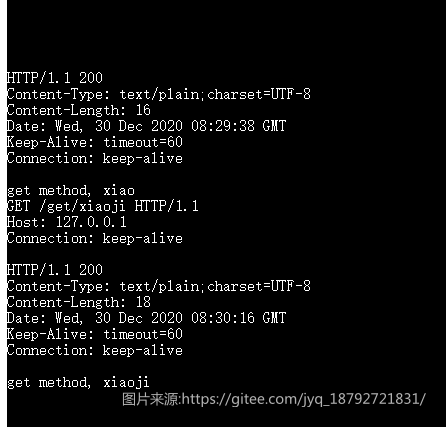Click the second Keep-Alive: timeout=60 line
446x427 pixels.
[x=95, y=334]
